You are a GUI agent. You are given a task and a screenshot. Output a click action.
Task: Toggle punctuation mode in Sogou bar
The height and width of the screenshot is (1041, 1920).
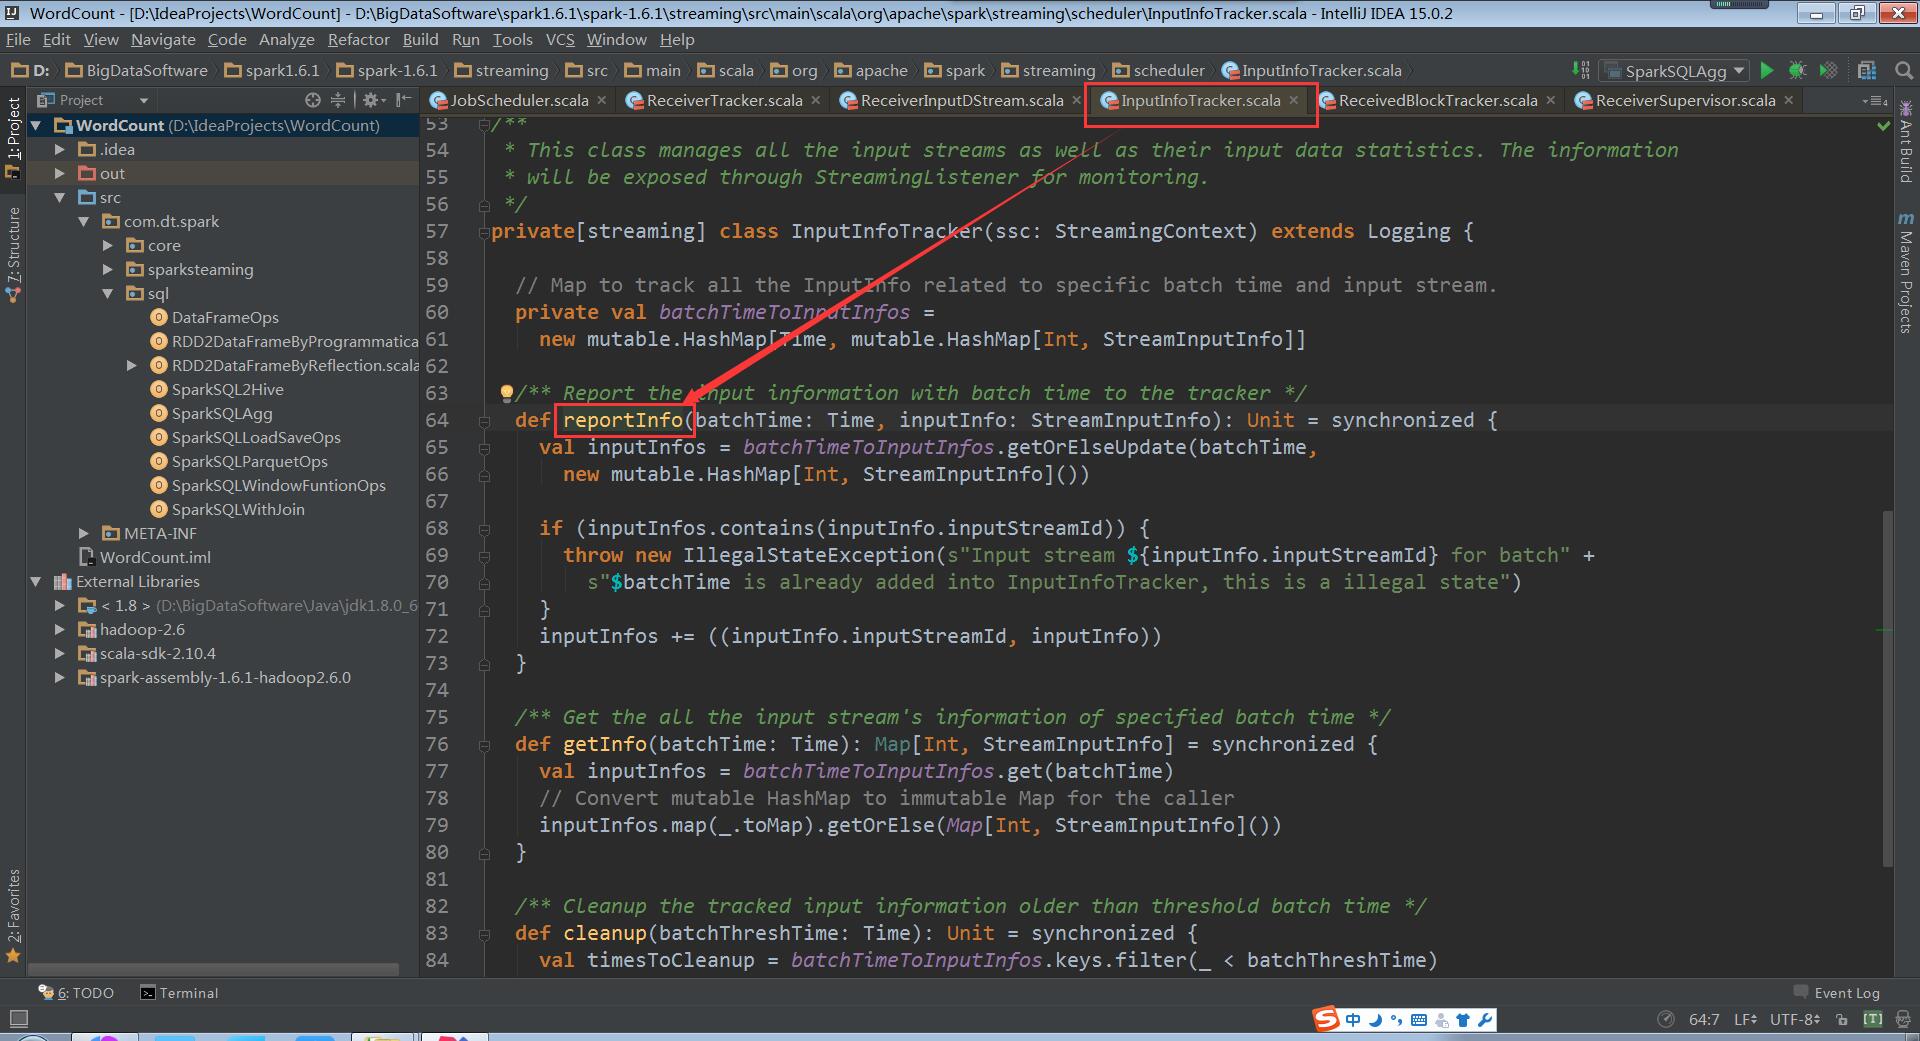point(1397,1020)
